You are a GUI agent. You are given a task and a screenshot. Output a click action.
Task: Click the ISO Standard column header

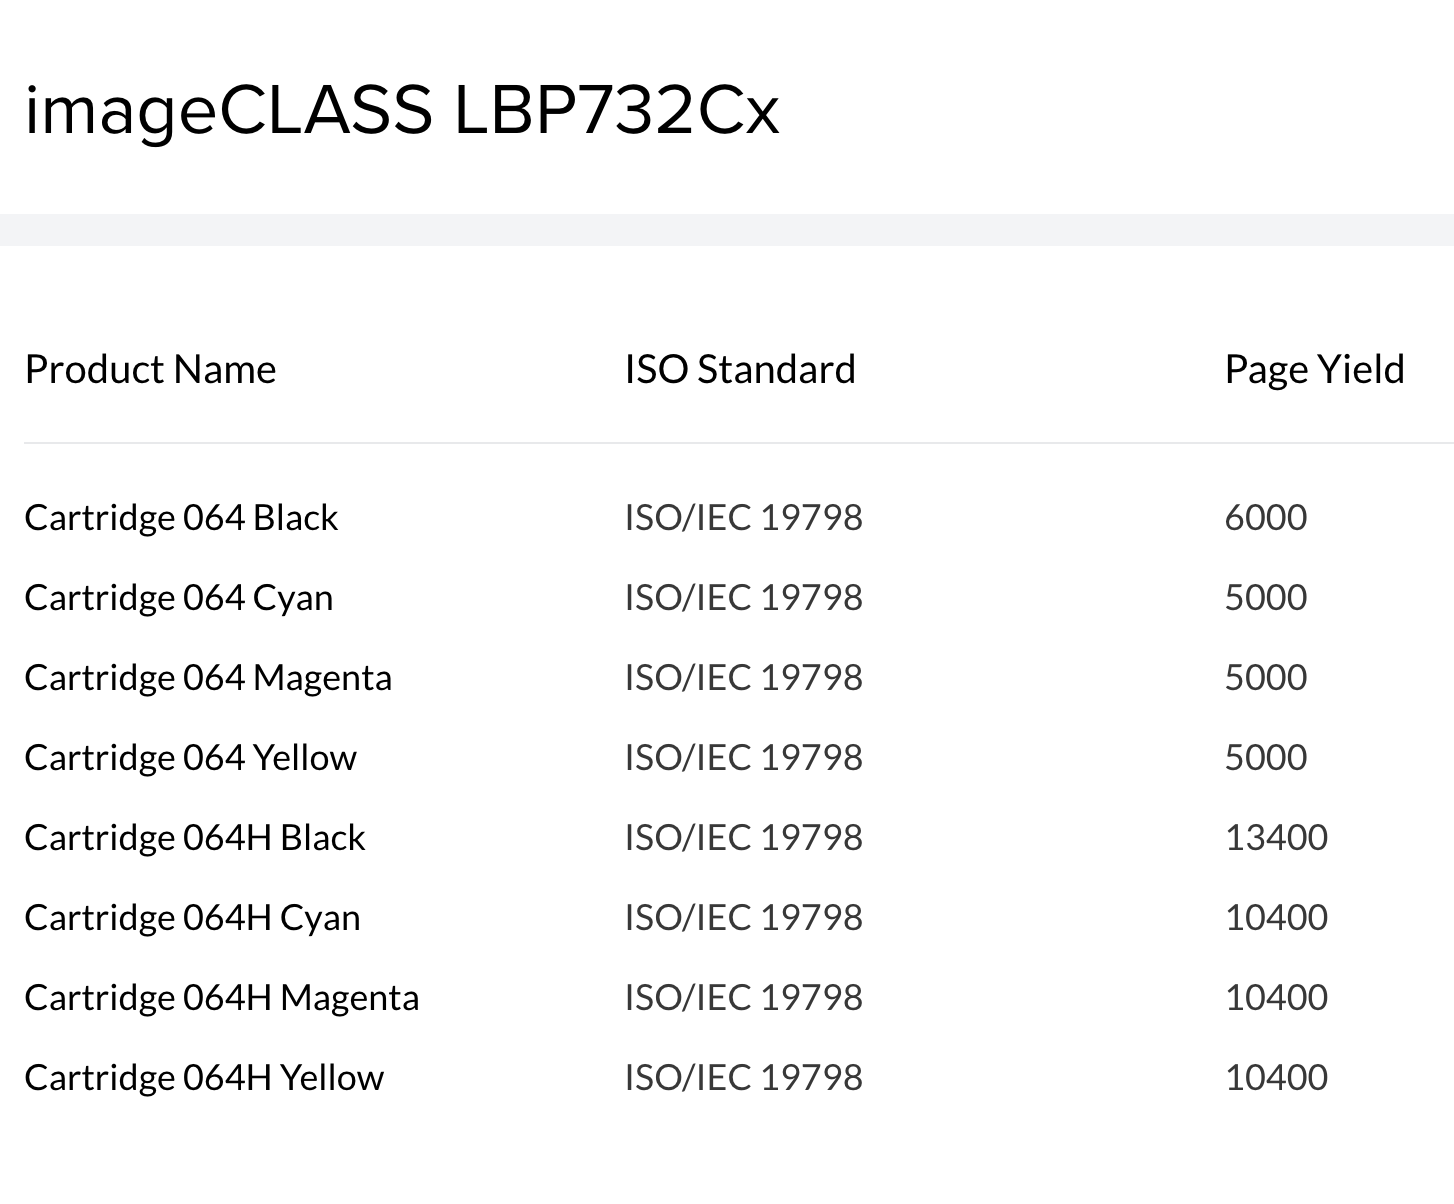(x=740, y=369)
